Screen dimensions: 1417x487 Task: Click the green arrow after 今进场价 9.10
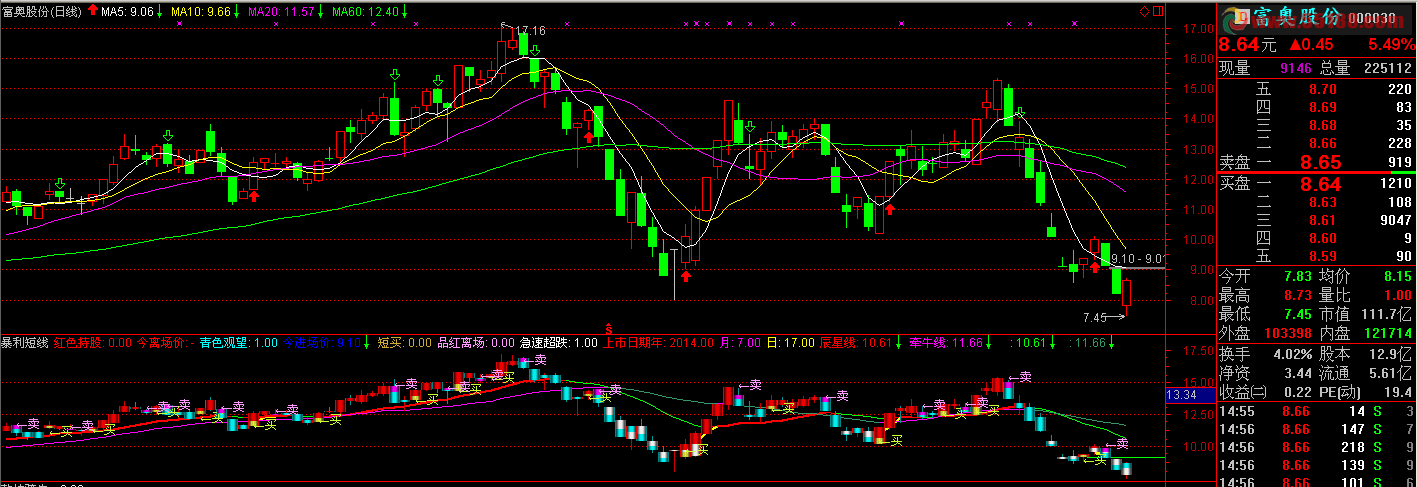(x=367, y=342)
